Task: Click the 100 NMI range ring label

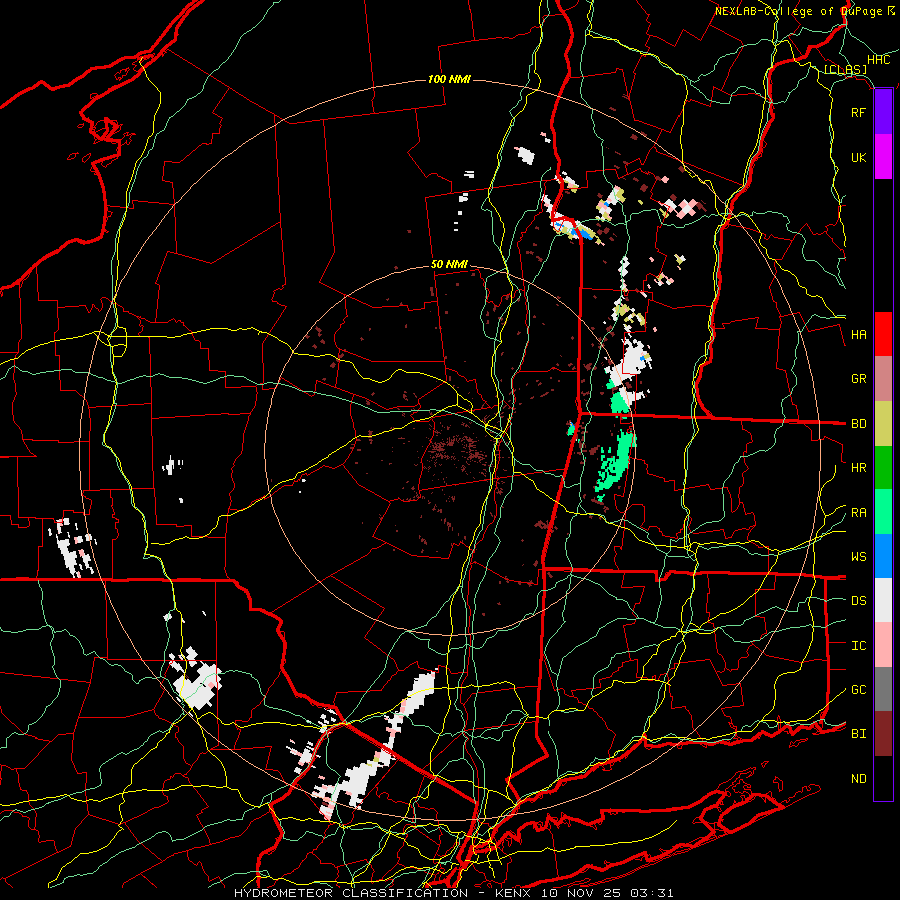Action: tap(449, 79)
